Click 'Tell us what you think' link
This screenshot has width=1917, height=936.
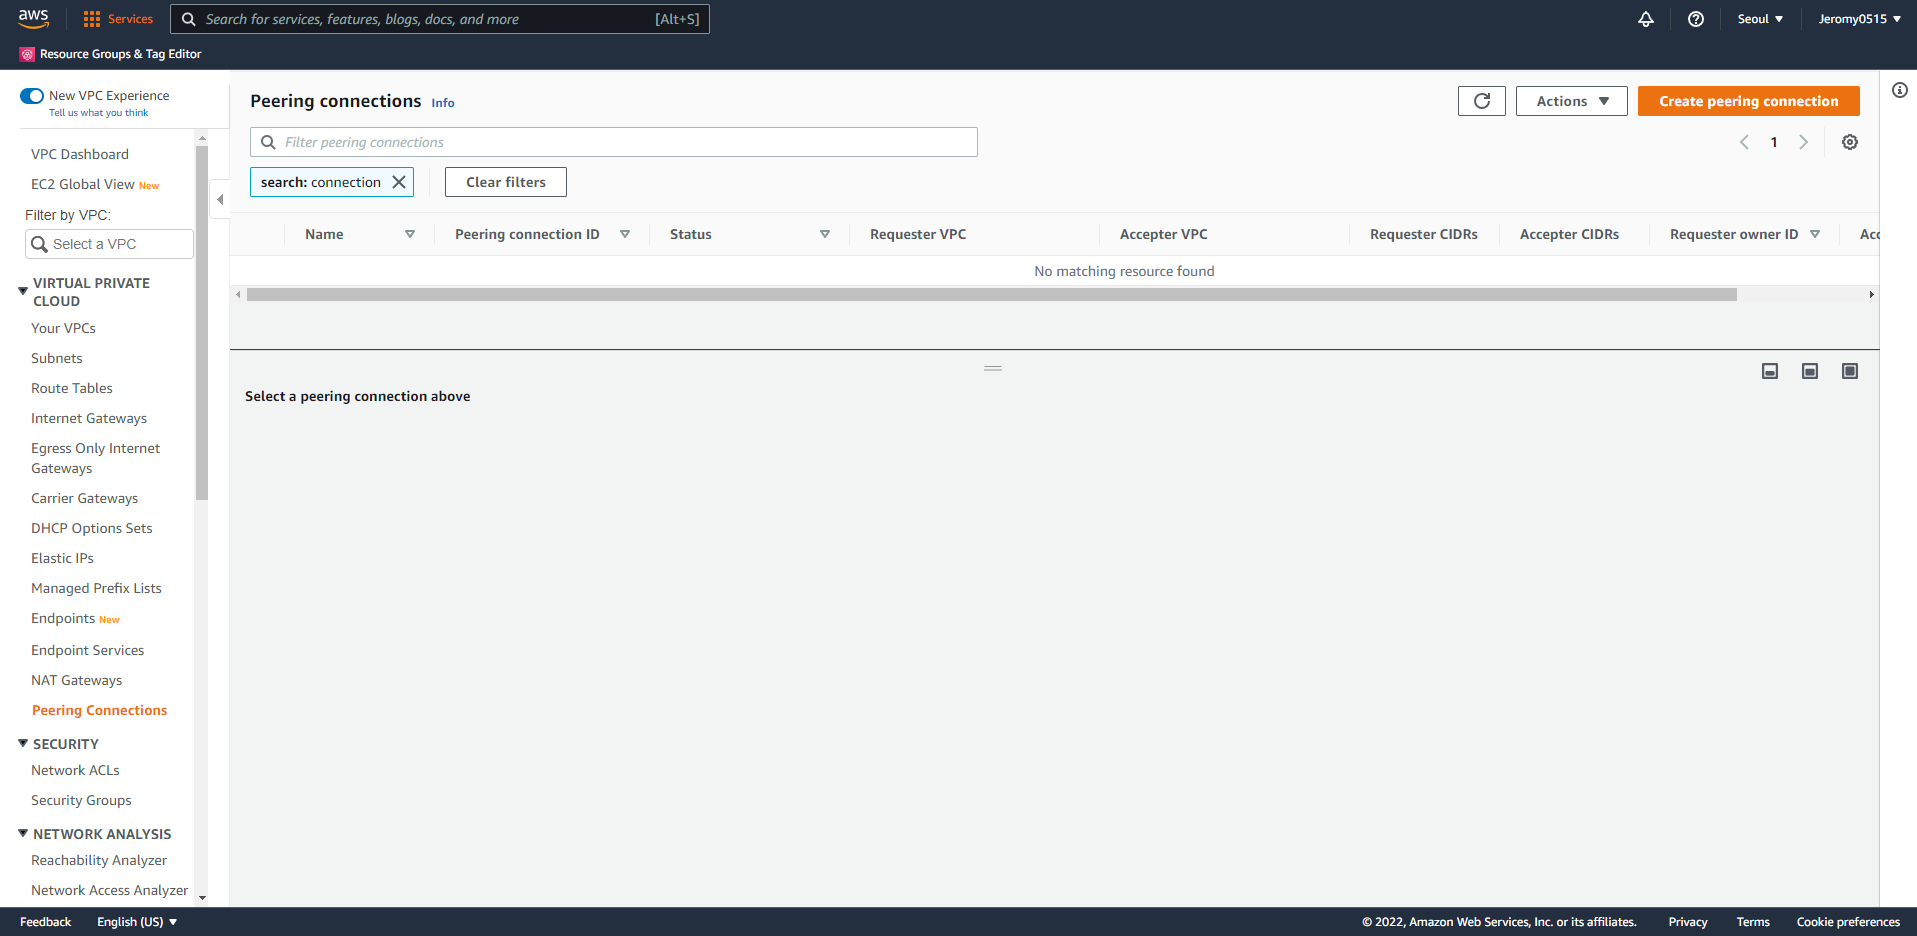(x=98, y=113)
